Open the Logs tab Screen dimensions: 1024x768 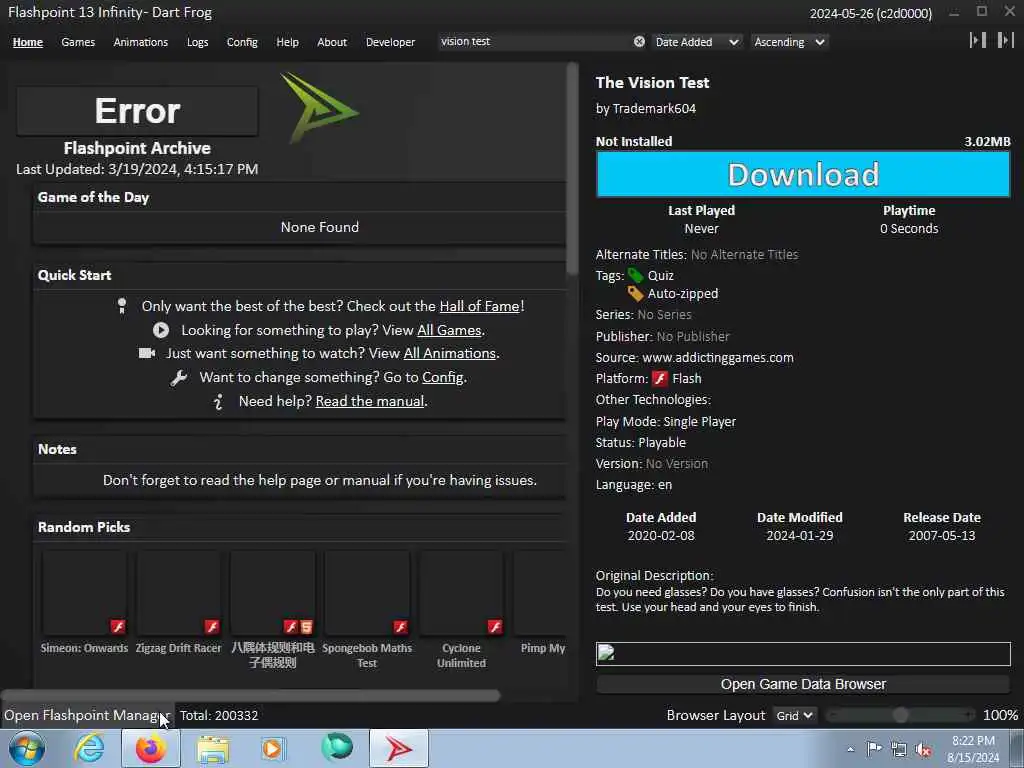pos(197,42)
